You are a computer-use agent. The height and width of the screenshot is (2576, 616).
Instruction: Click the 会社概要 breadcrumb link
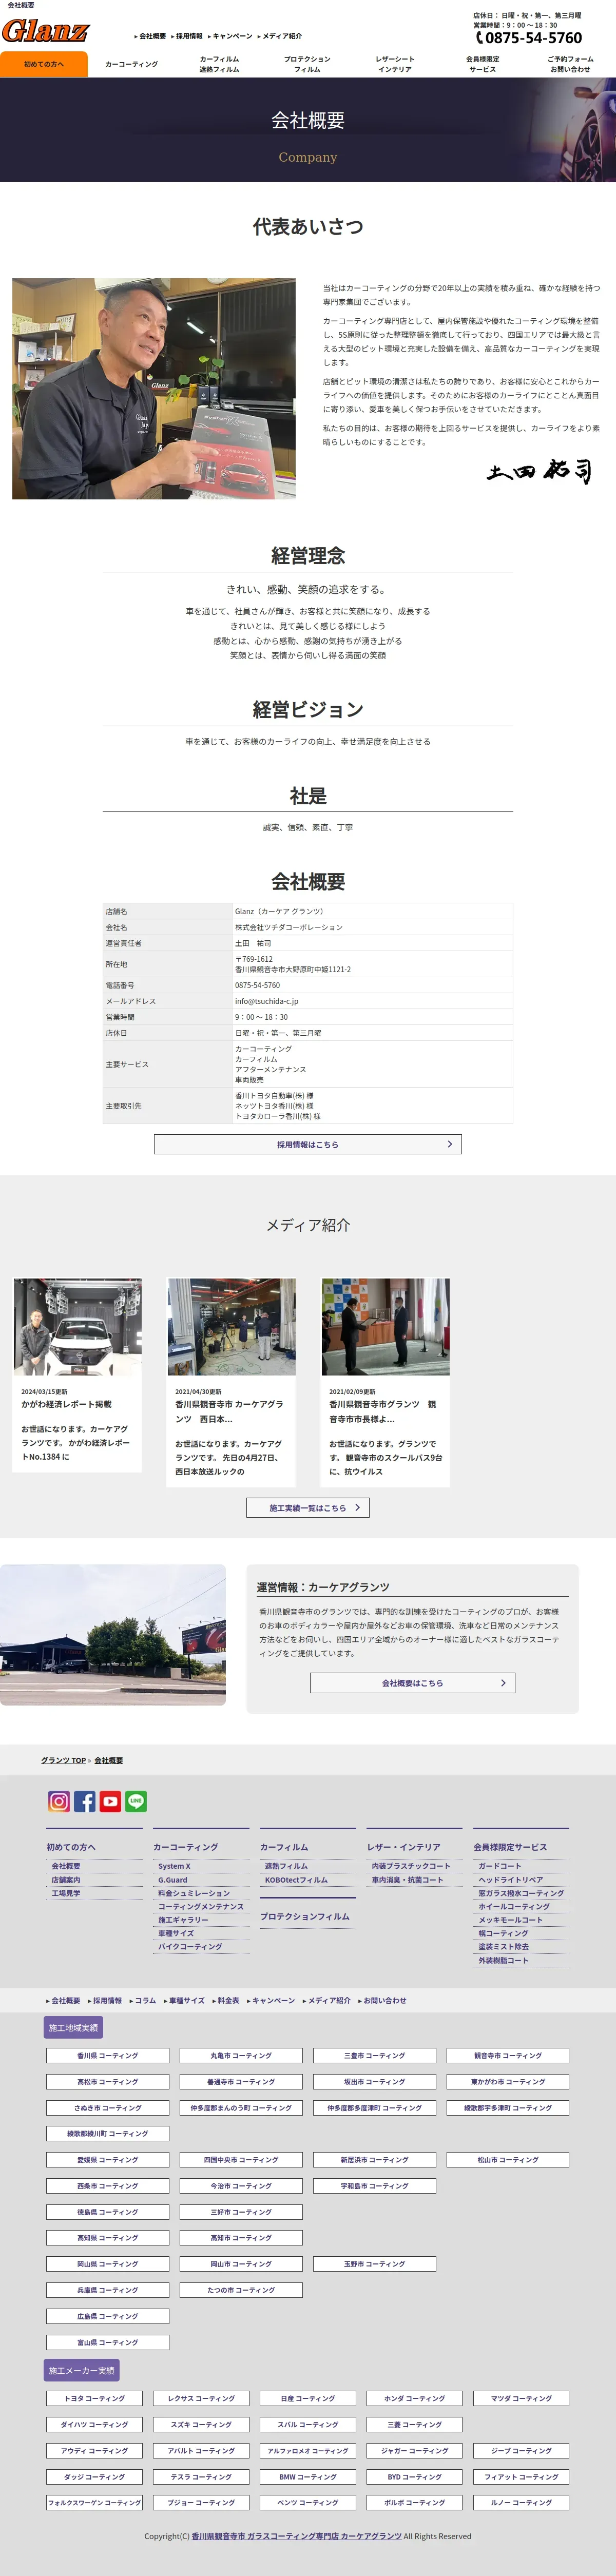point(109,1760)
